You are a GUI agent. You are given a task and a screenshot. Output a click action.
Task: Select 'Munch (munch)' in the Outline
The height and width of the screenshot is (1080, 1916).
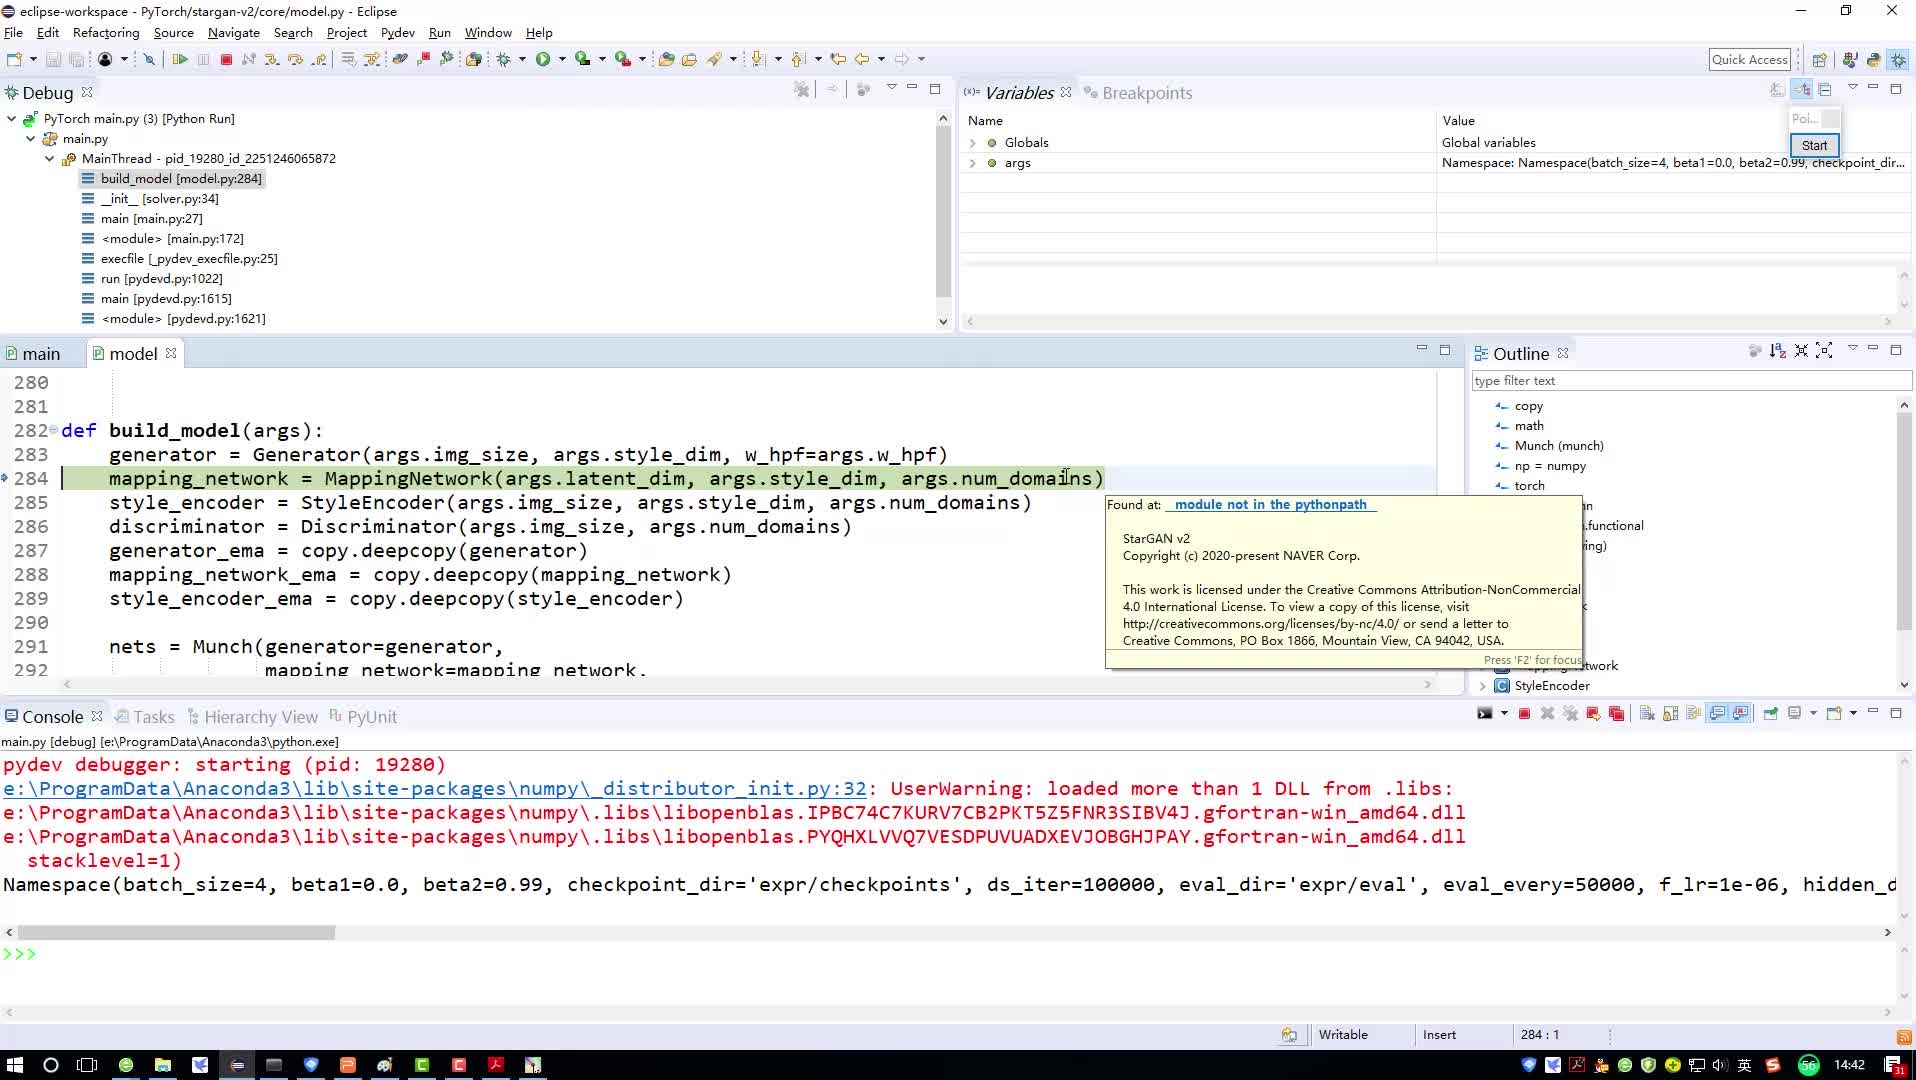pyautogui.click(x=1558, y=446)
